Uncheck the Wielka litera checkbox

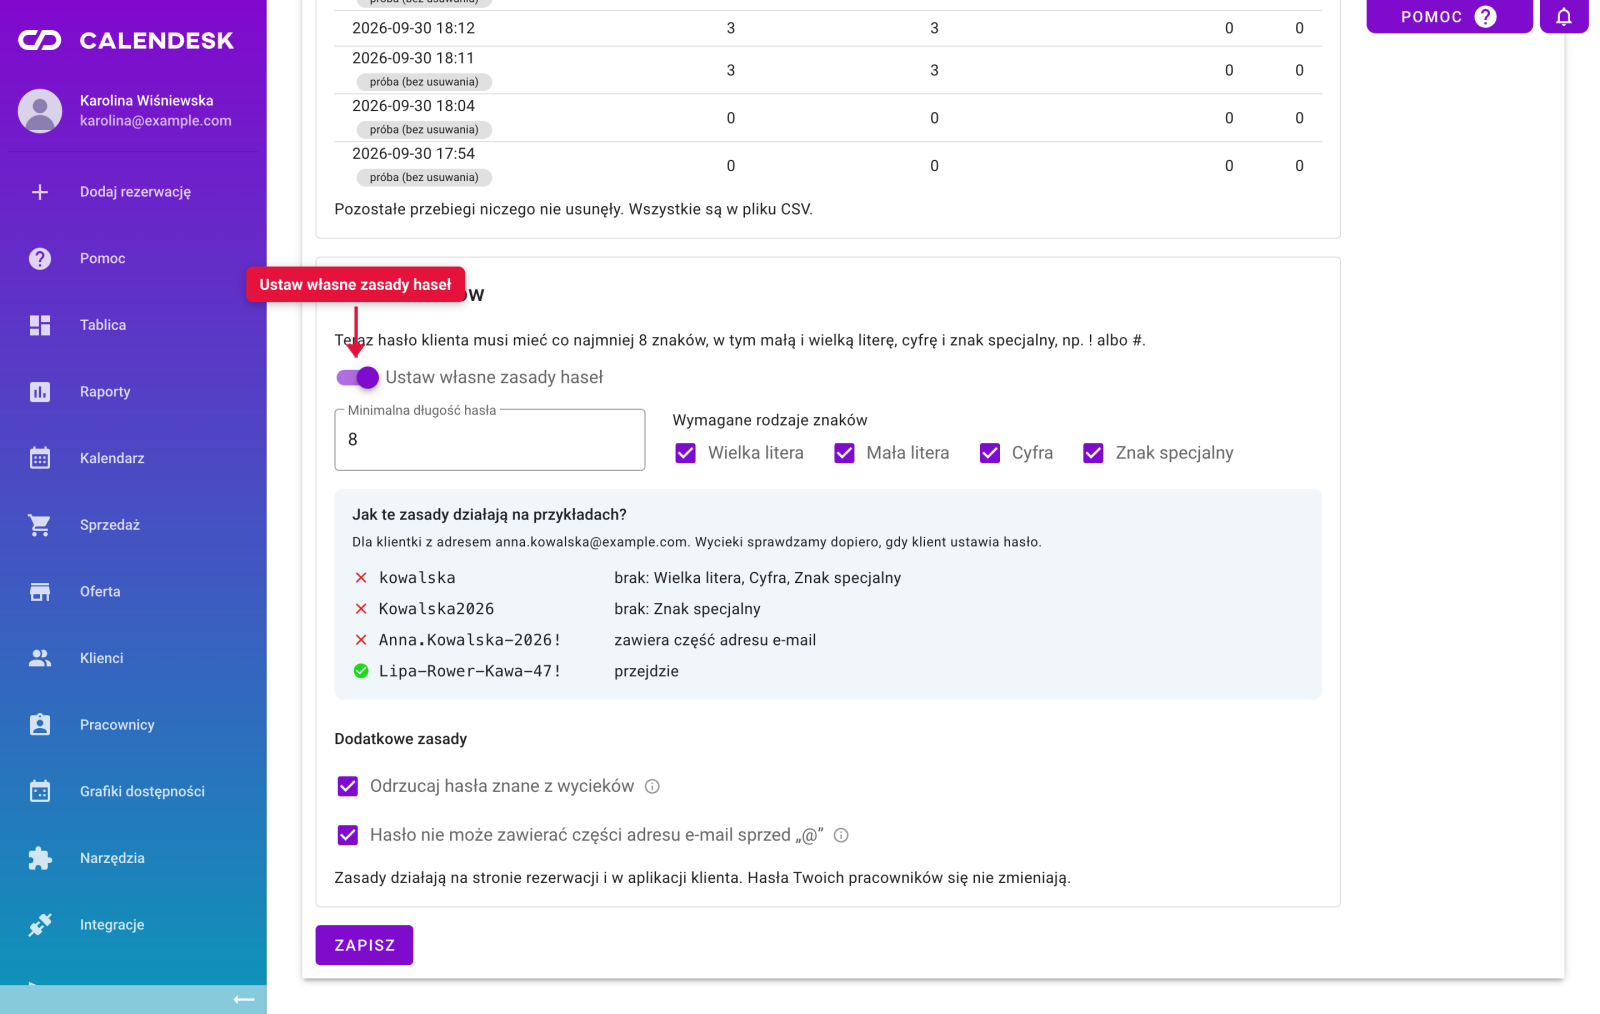(685, 453)
